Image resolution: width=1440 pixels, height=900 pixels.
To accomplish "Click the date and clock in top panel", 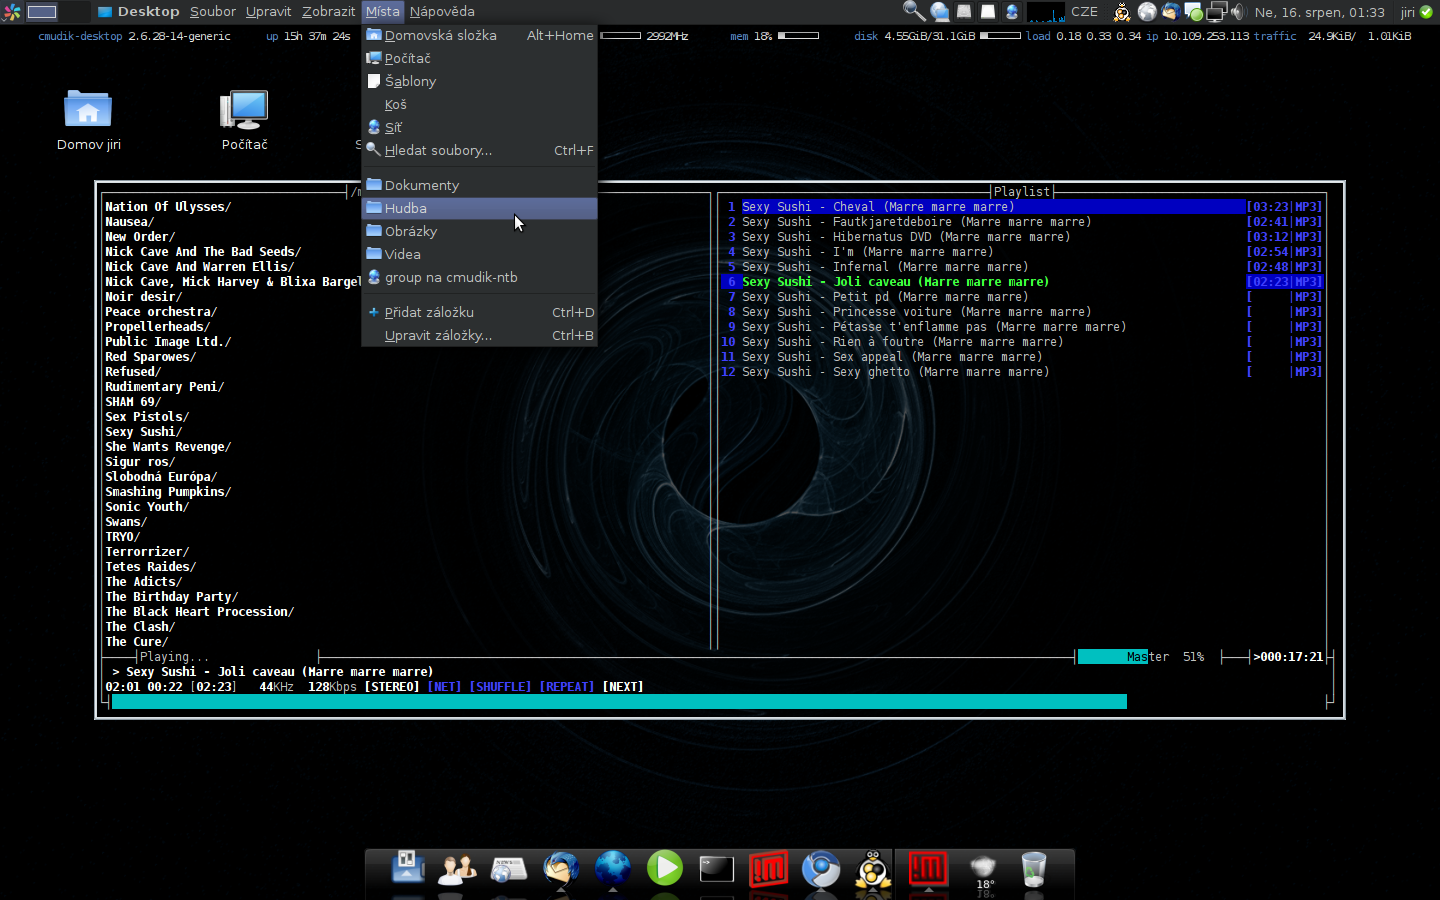I will point(1320,12).
